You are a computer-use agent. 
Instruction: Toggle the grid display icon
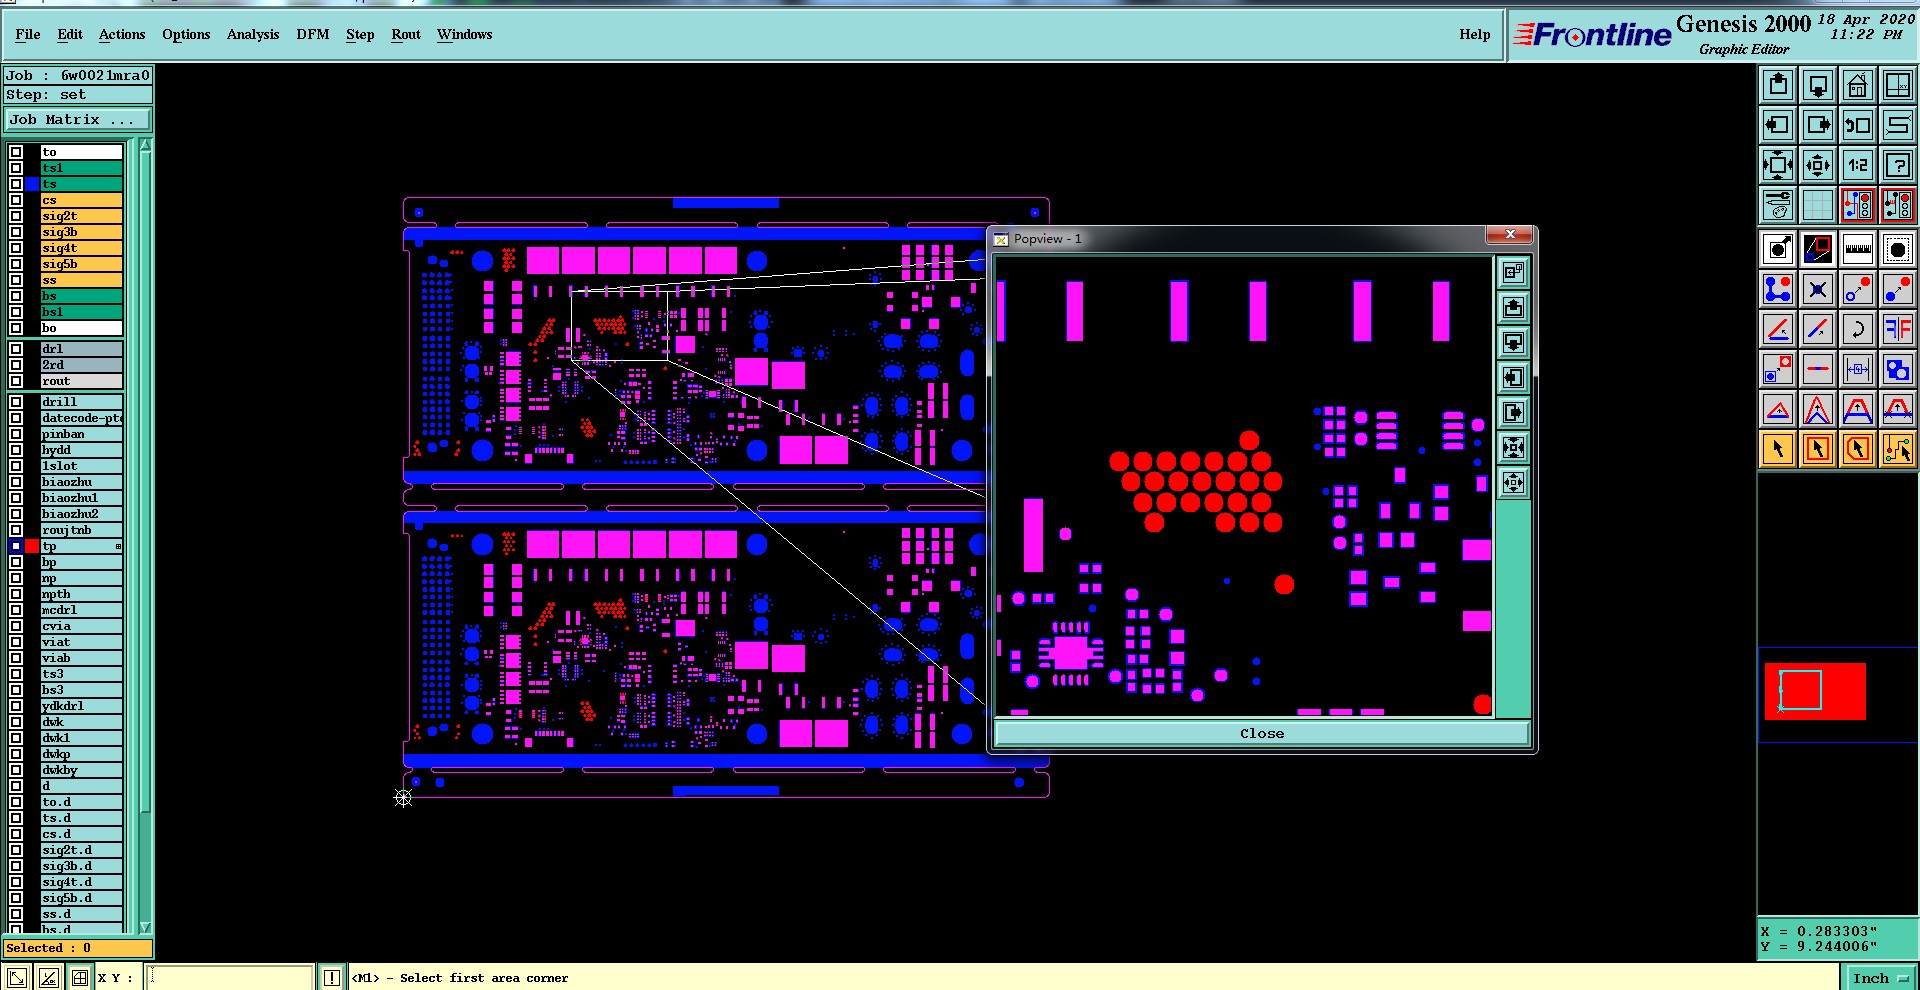(x=1818, y=205)
